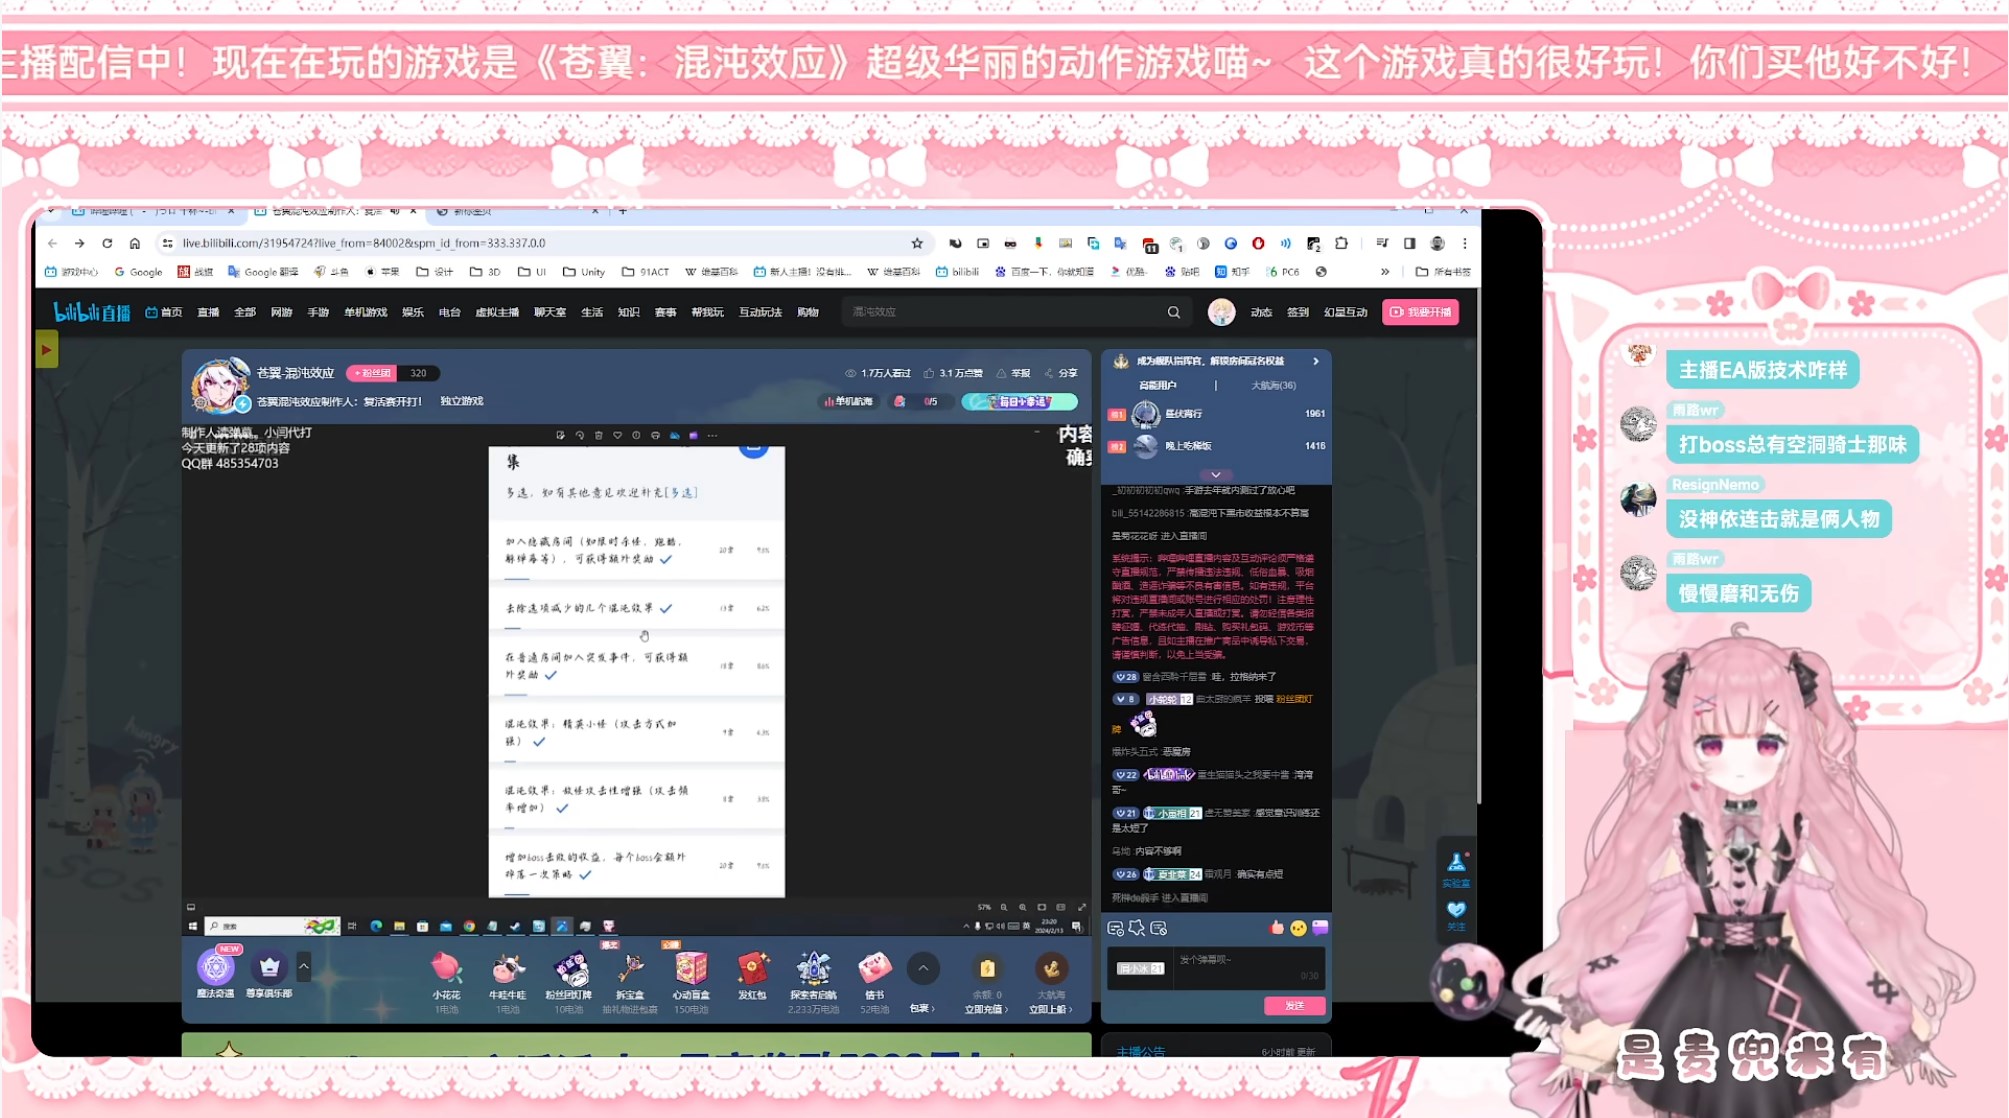
Task: Open the browser home page
Action: click(x=135, y=243)
